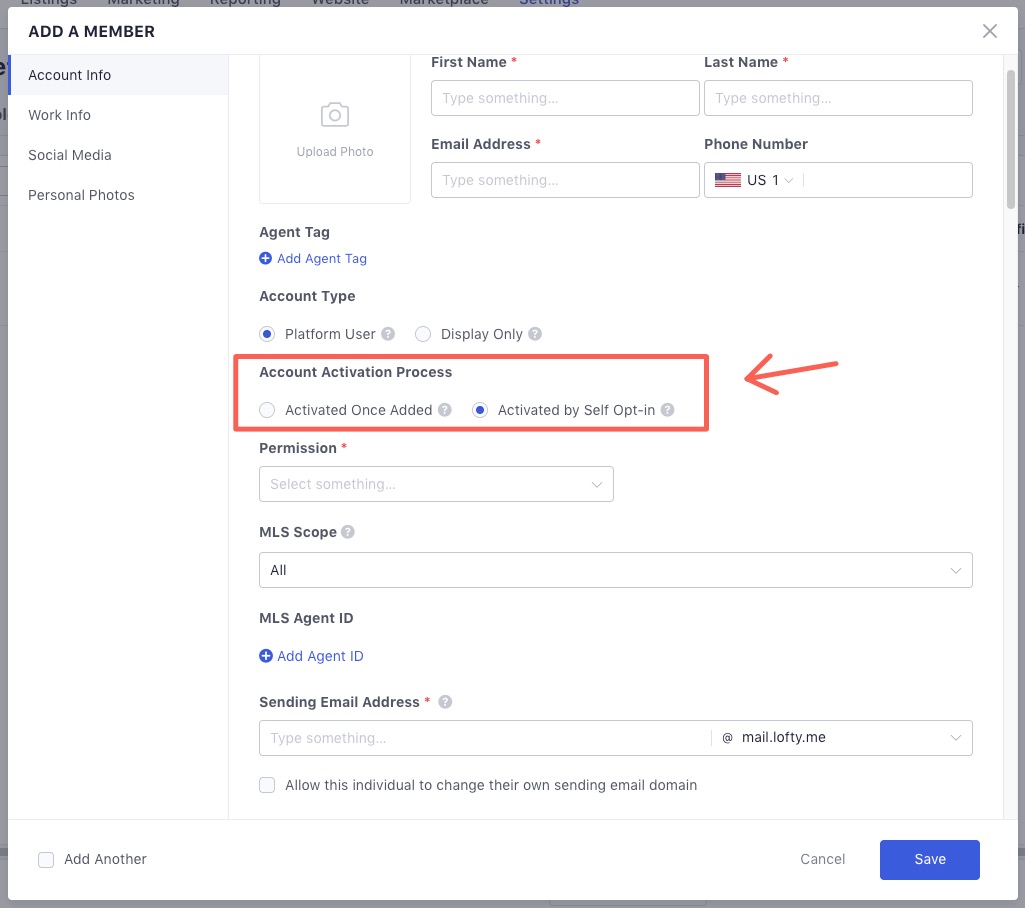The width and height of the screenshot is (1025, 908).
Task: Click the plus icon beside Add Agent Tag
Action: point(266,258)
